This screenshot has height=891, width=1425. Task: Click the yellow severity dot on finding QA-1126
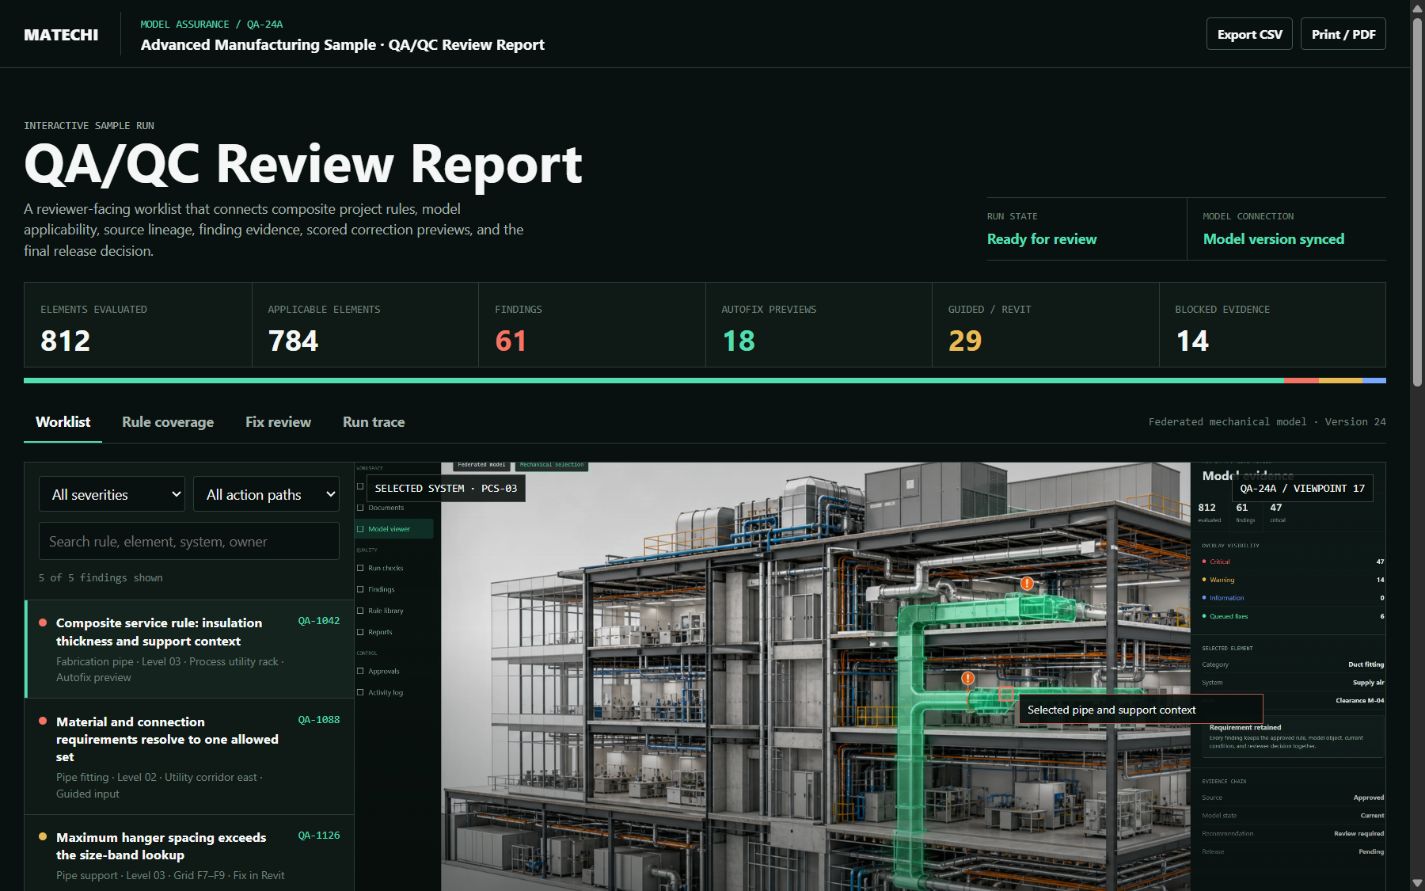click(43, 837)
